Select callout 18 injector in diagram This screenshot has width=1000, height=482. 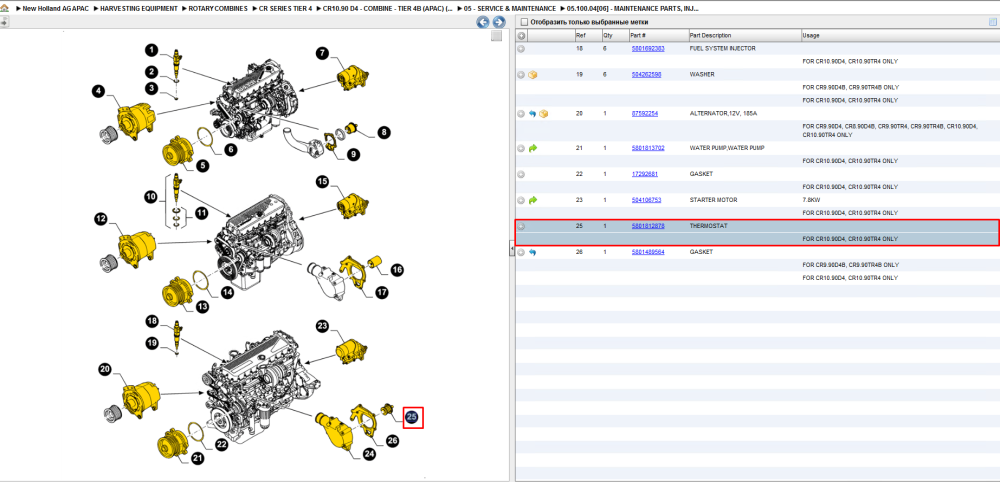(152, 320)
